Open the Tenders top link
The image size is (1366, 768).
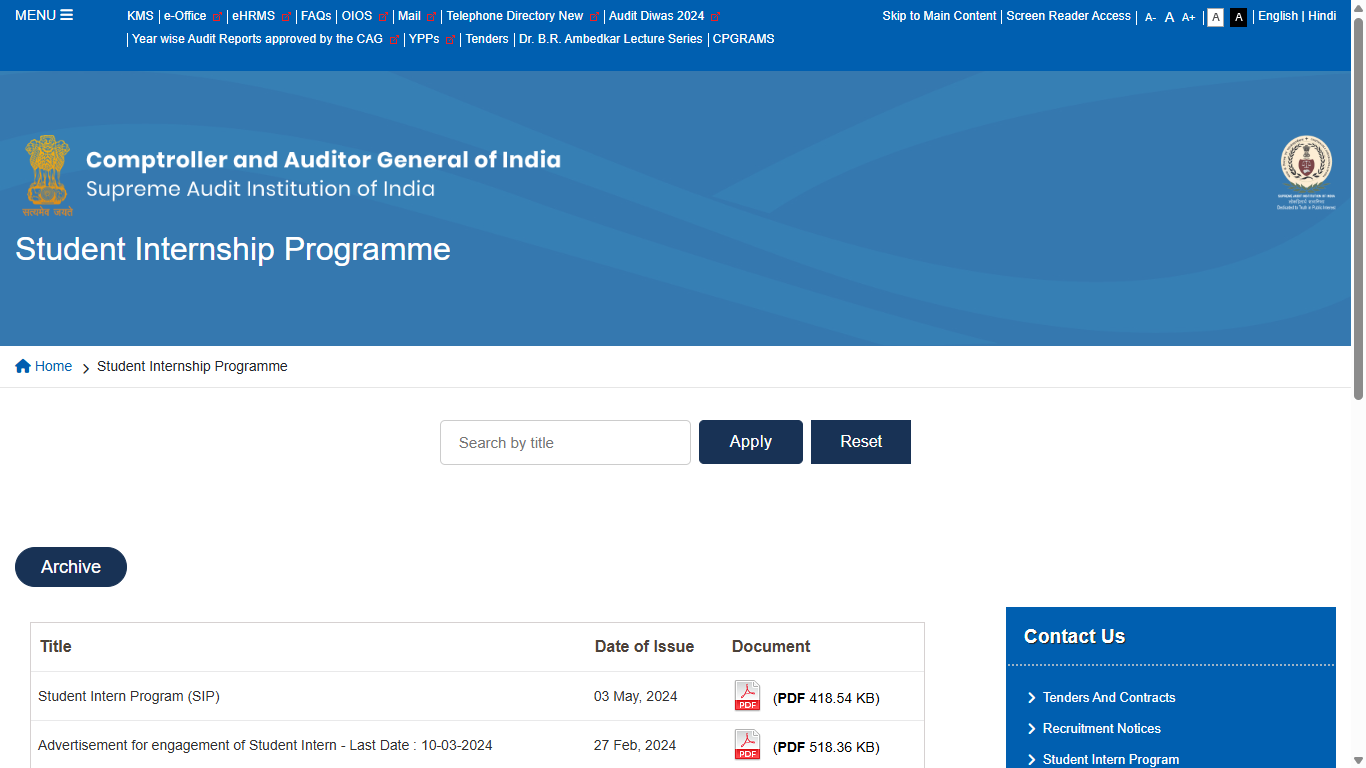click(x=487, y=39)
